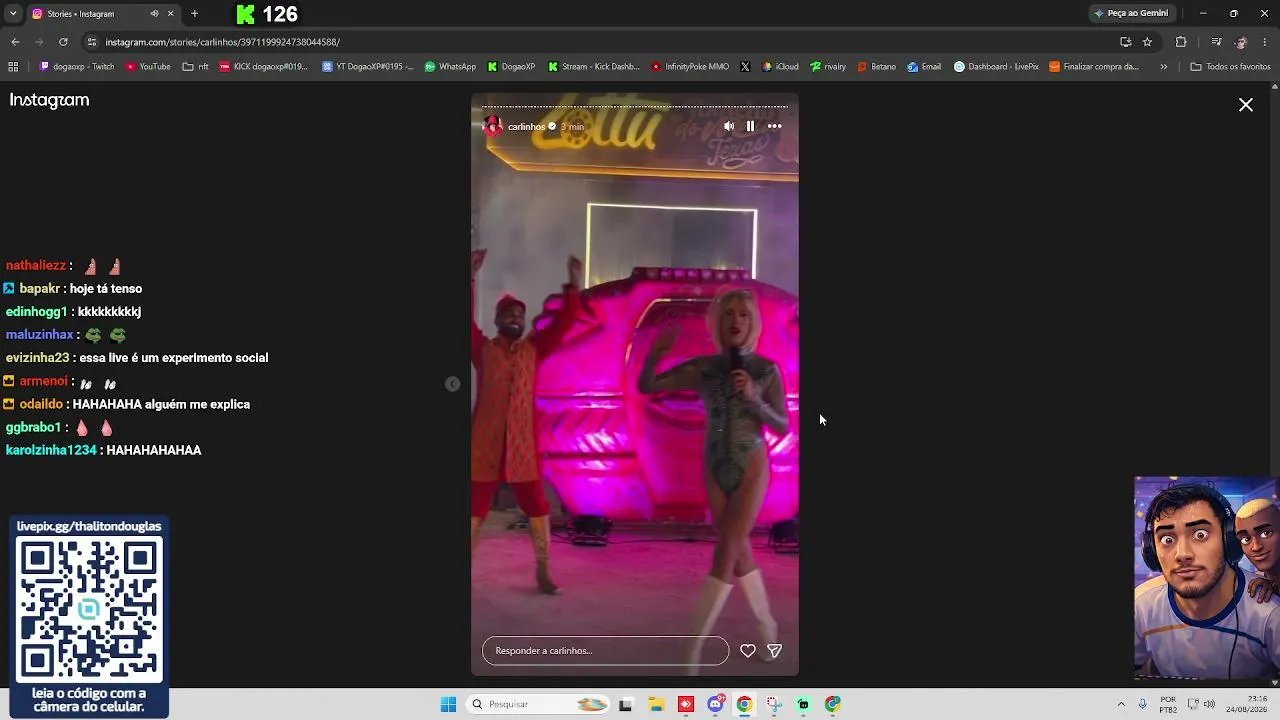1280x720 pixels.
Task: Open the Snipping Tool on the taskbar
Action: point(774,704)
